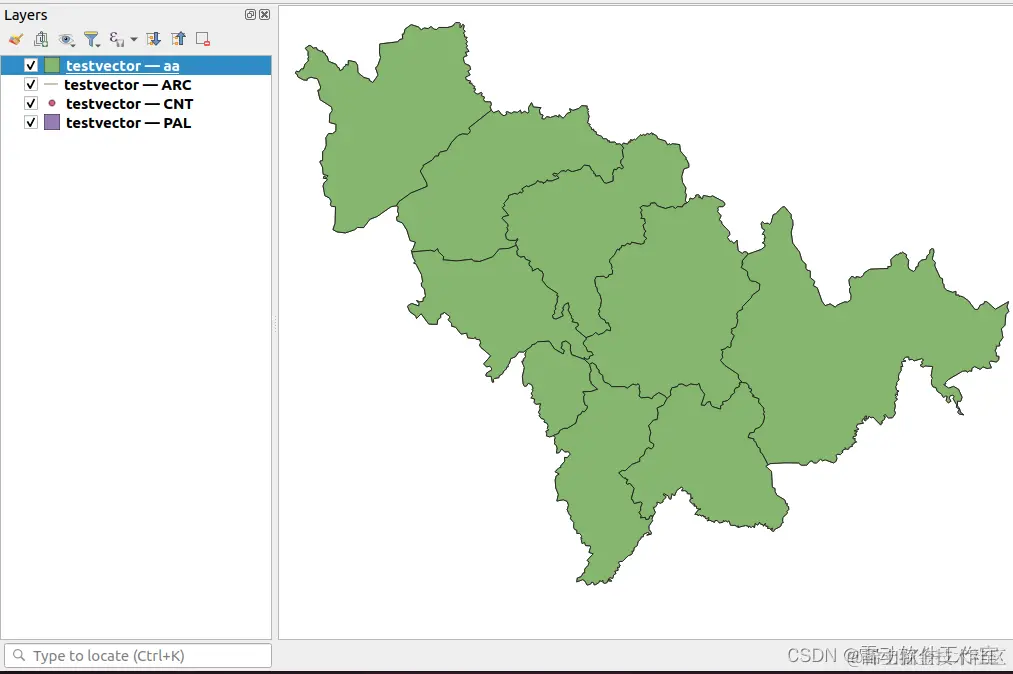
Task: Open the Filter Legend funnel icon
Action: (92, 39)
